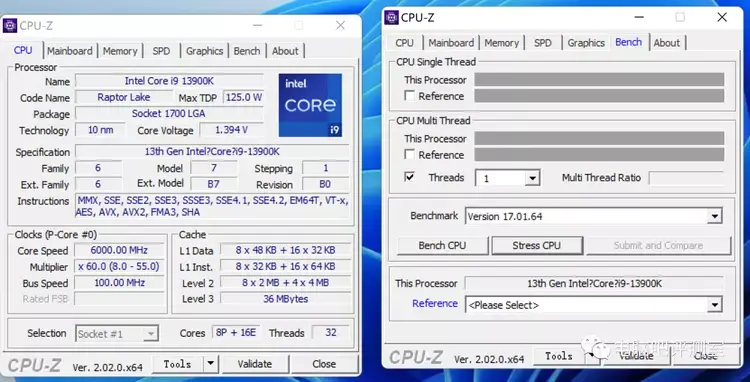Click This Processor field in right Bench window
The image size is (750, 382).
coord(594,283)
